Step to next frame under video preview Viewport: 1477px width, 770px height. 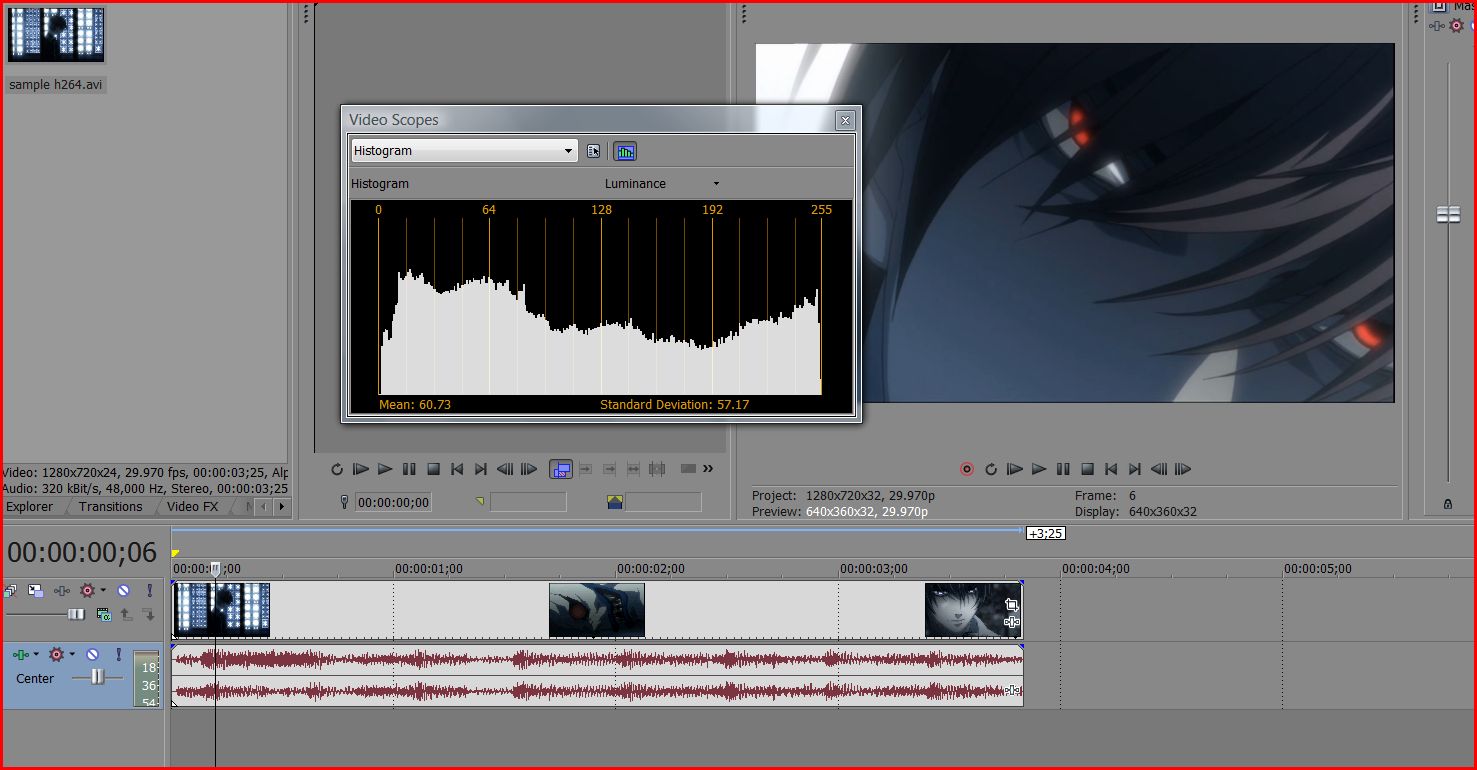point(1183,469)
